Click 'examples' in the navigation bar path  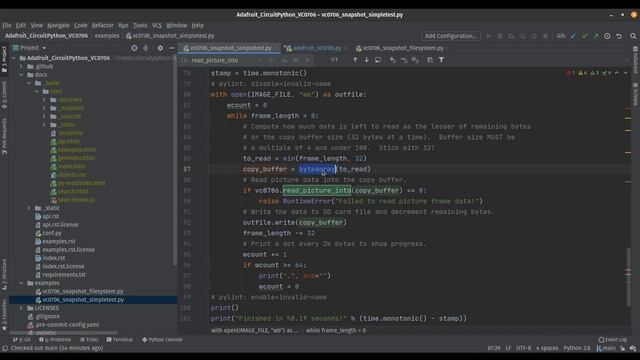(x=107, y=36)
